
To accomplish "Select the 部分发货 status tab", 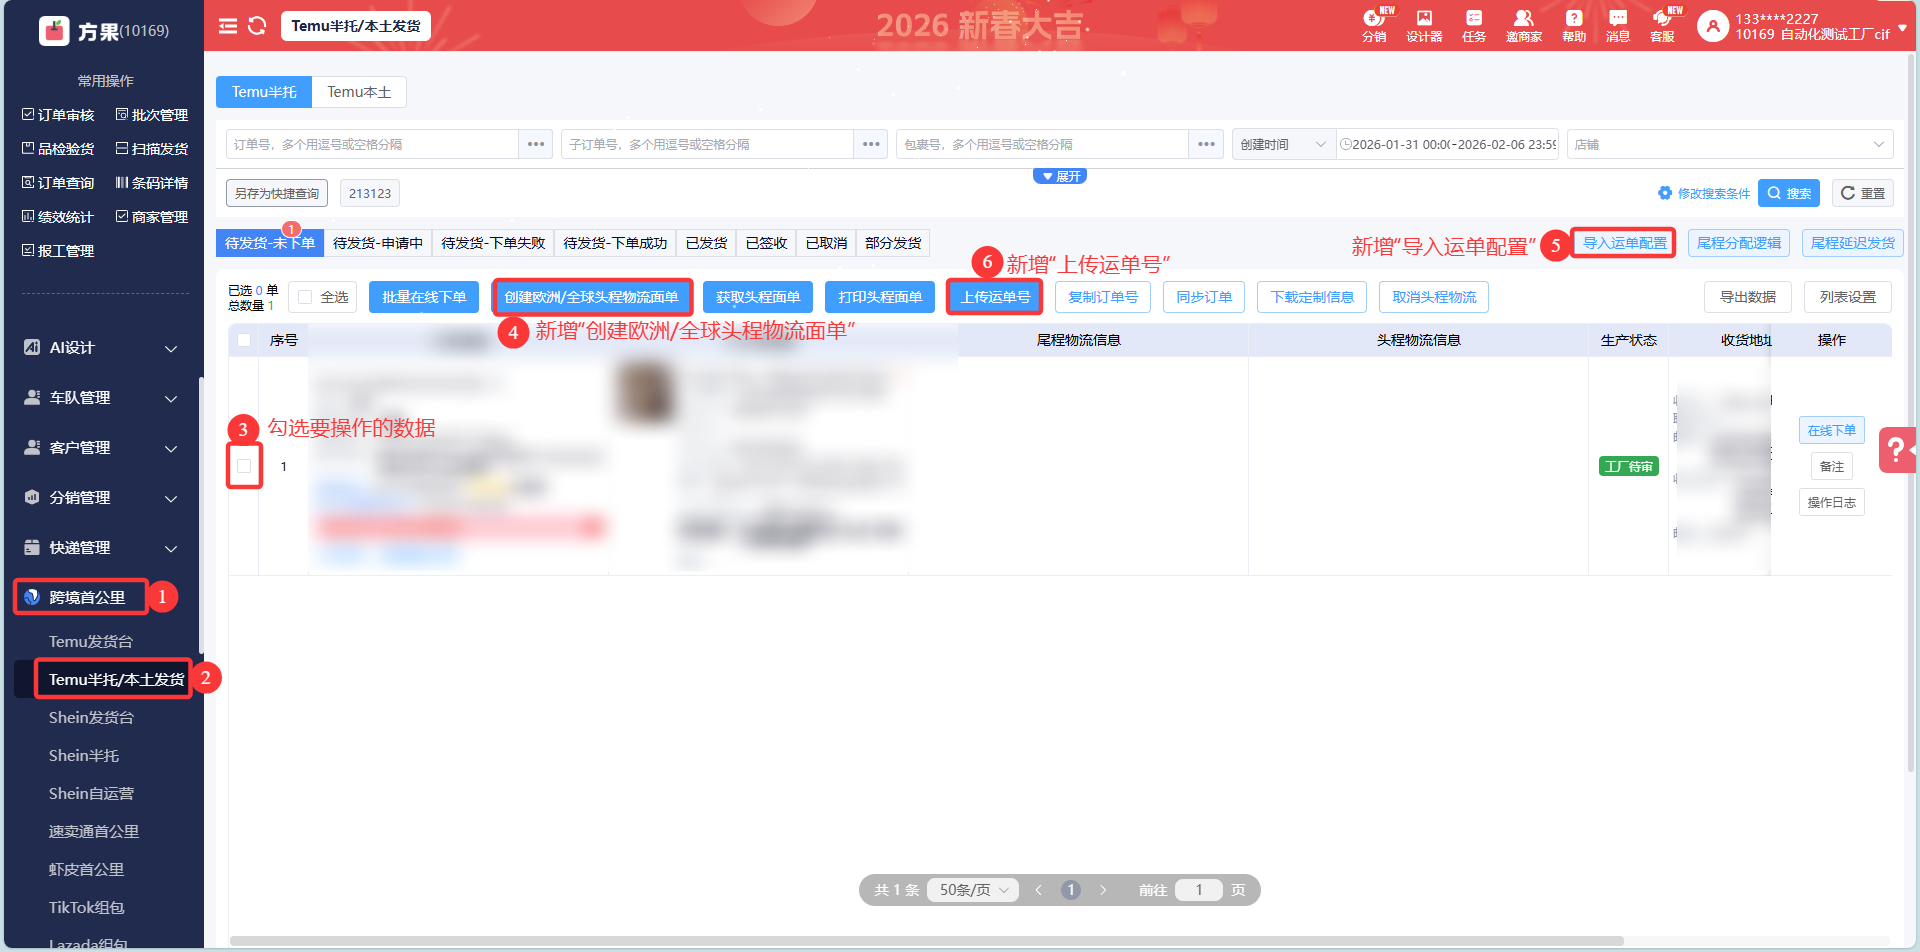I will pos(893,243).
